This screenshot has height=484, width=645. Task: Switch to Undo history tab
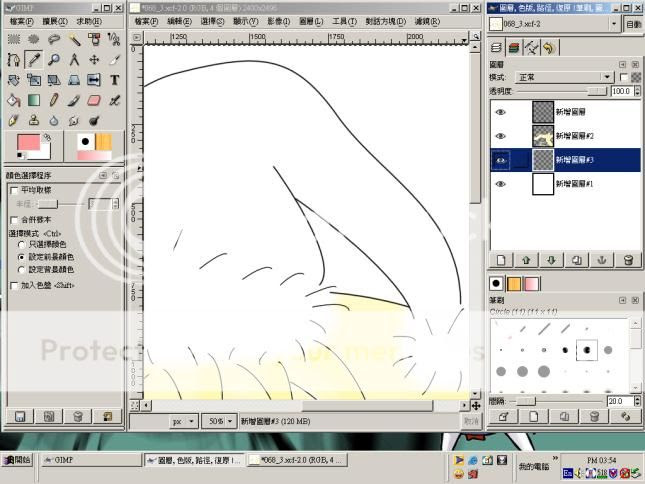pyautogui.click(x=549, y=48)
